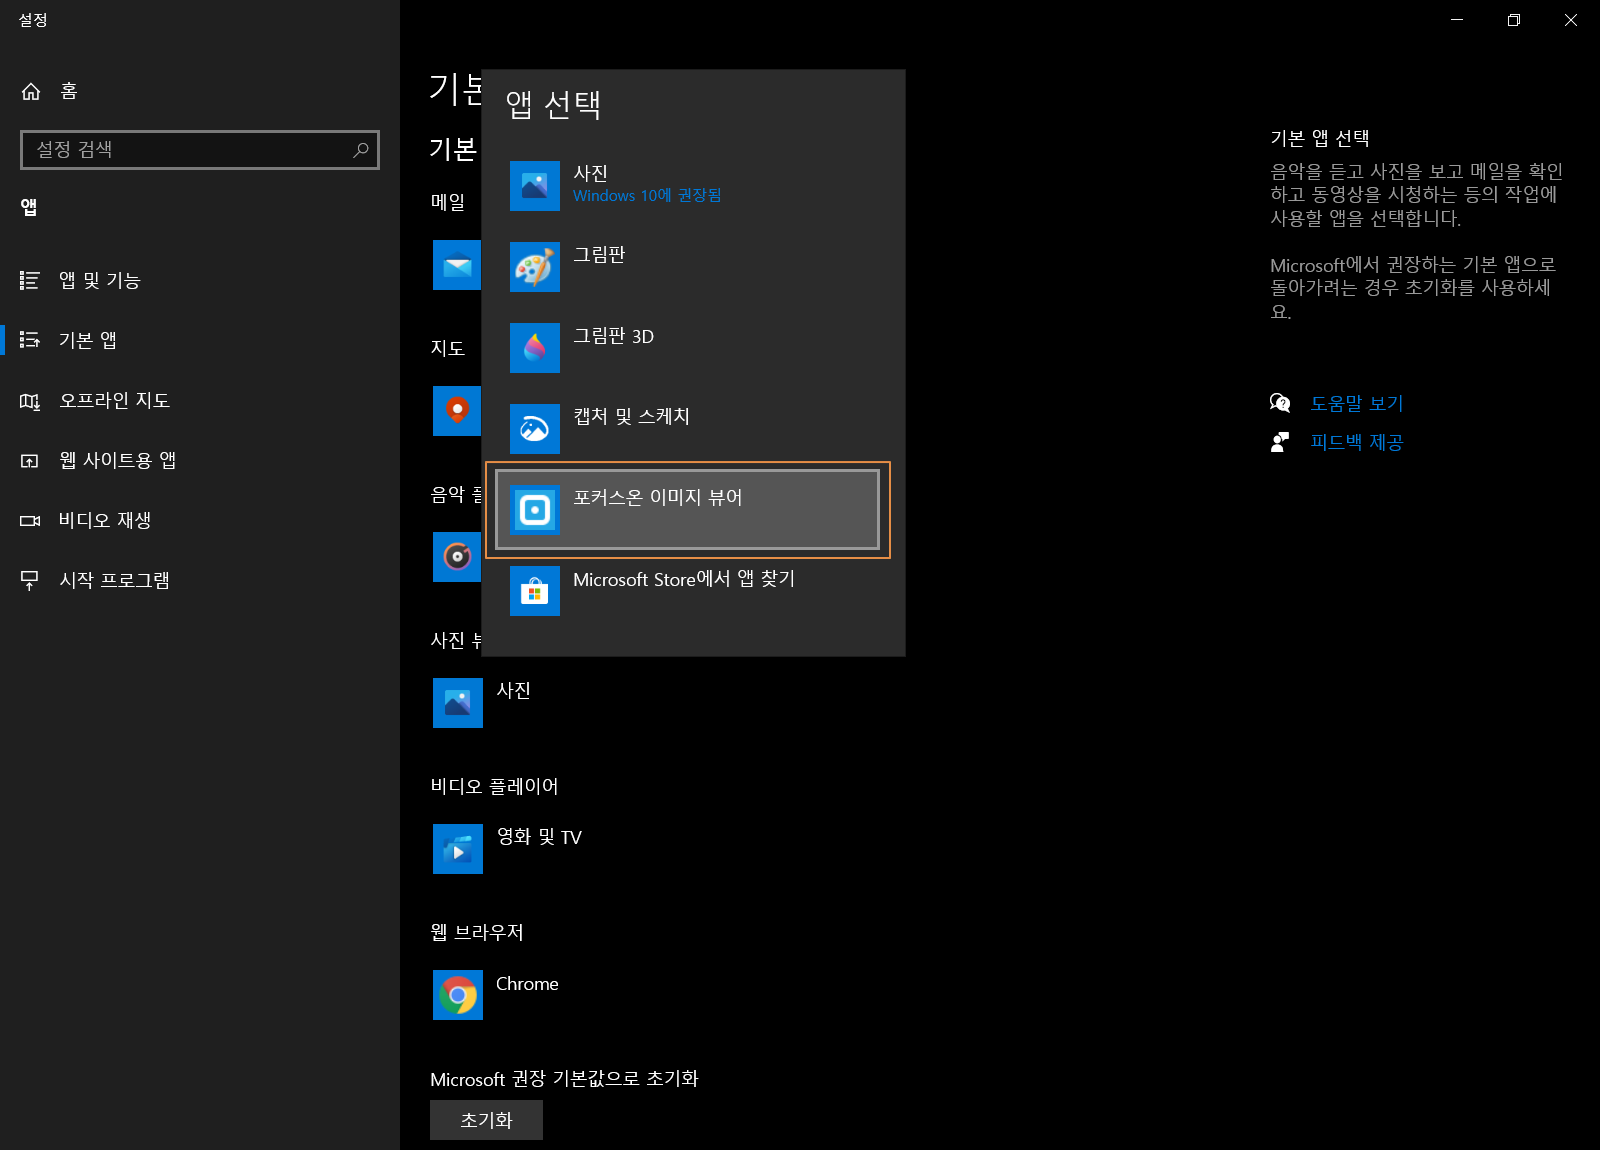Click the Mail app envelope icon
Screen dimensions: 1600x1150
click(457, 265)
